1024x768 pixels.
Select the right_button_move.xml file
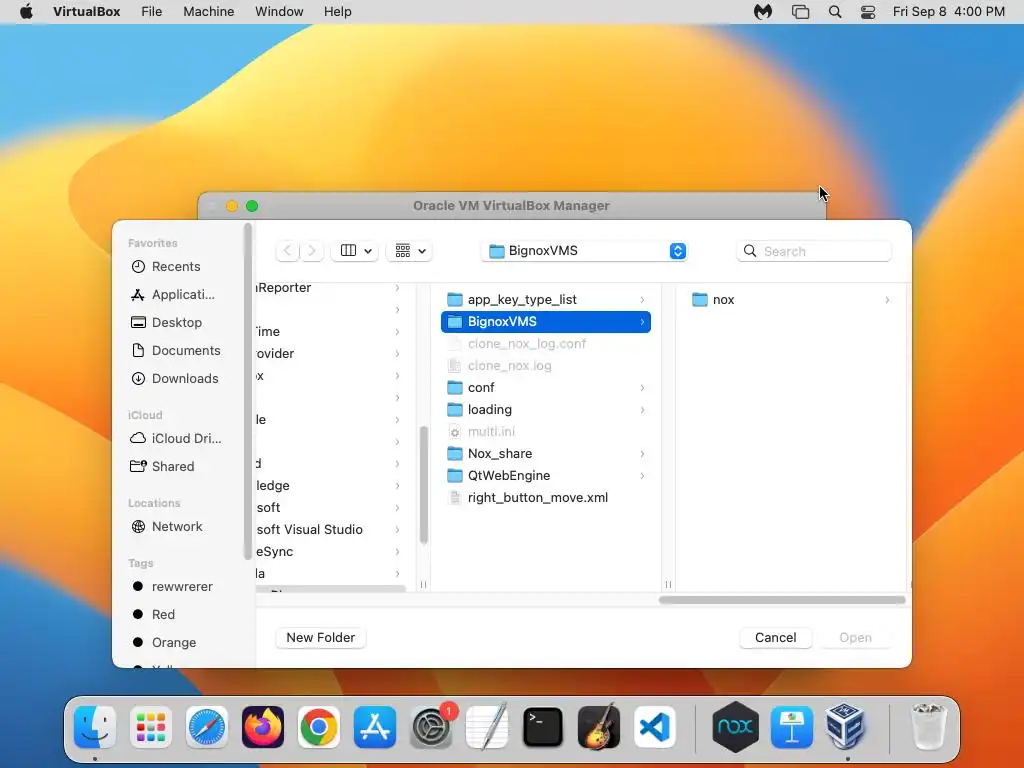click(546, 498)
